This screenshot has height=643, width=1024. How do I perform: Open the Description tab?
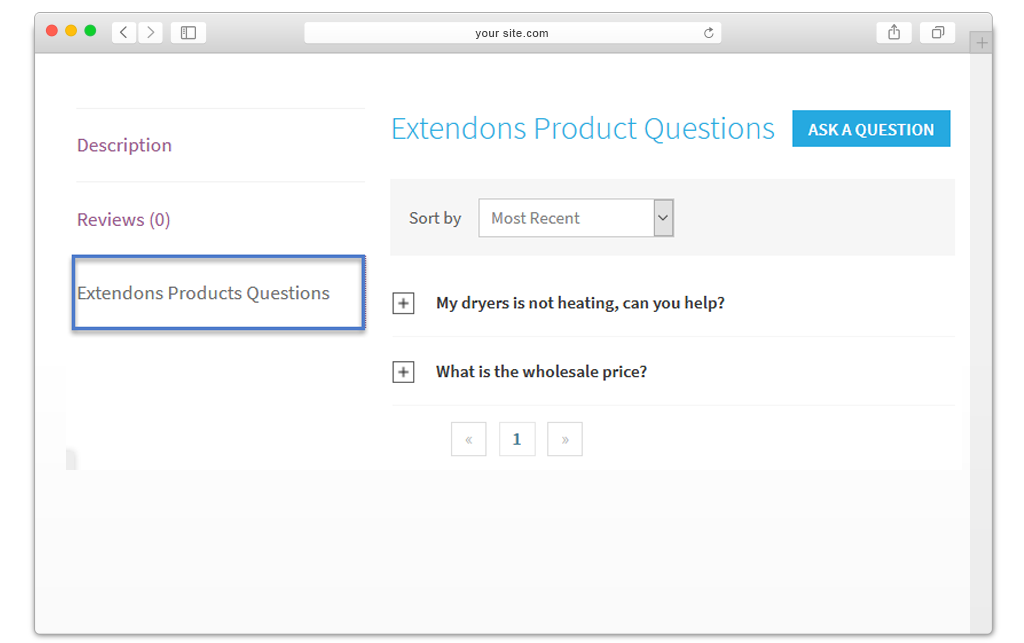(124, 145)
